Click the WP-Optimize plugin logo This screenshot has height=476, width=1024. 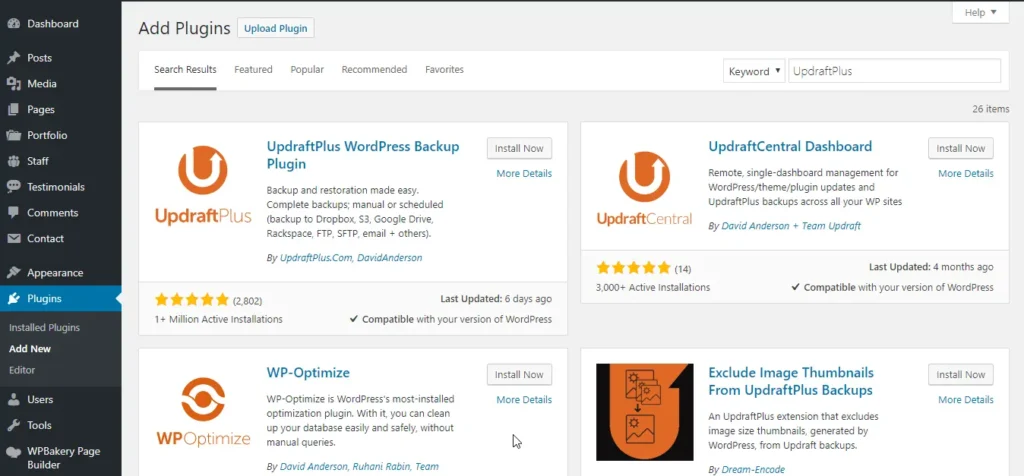tap(203, 412)
